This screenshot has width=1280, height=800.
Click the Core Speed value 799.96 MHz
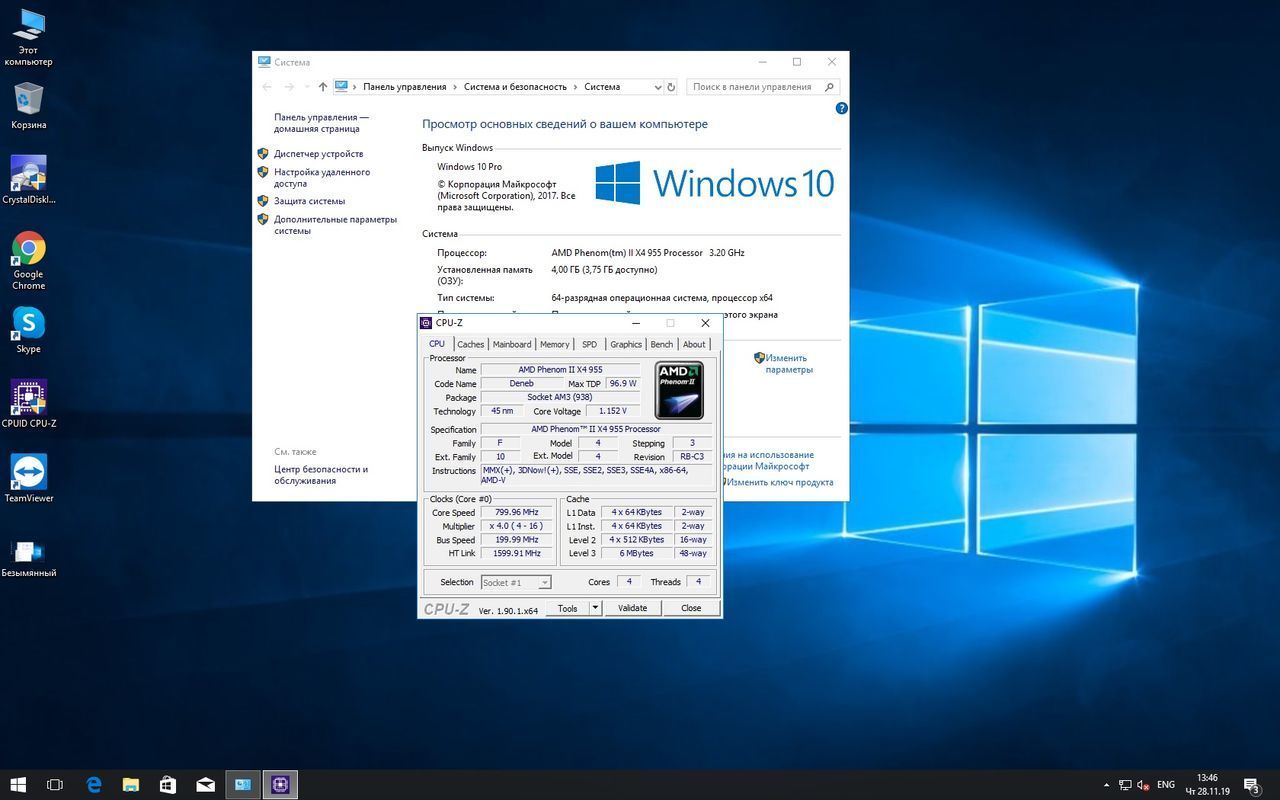pyautogui.click(x=517, y=512)
